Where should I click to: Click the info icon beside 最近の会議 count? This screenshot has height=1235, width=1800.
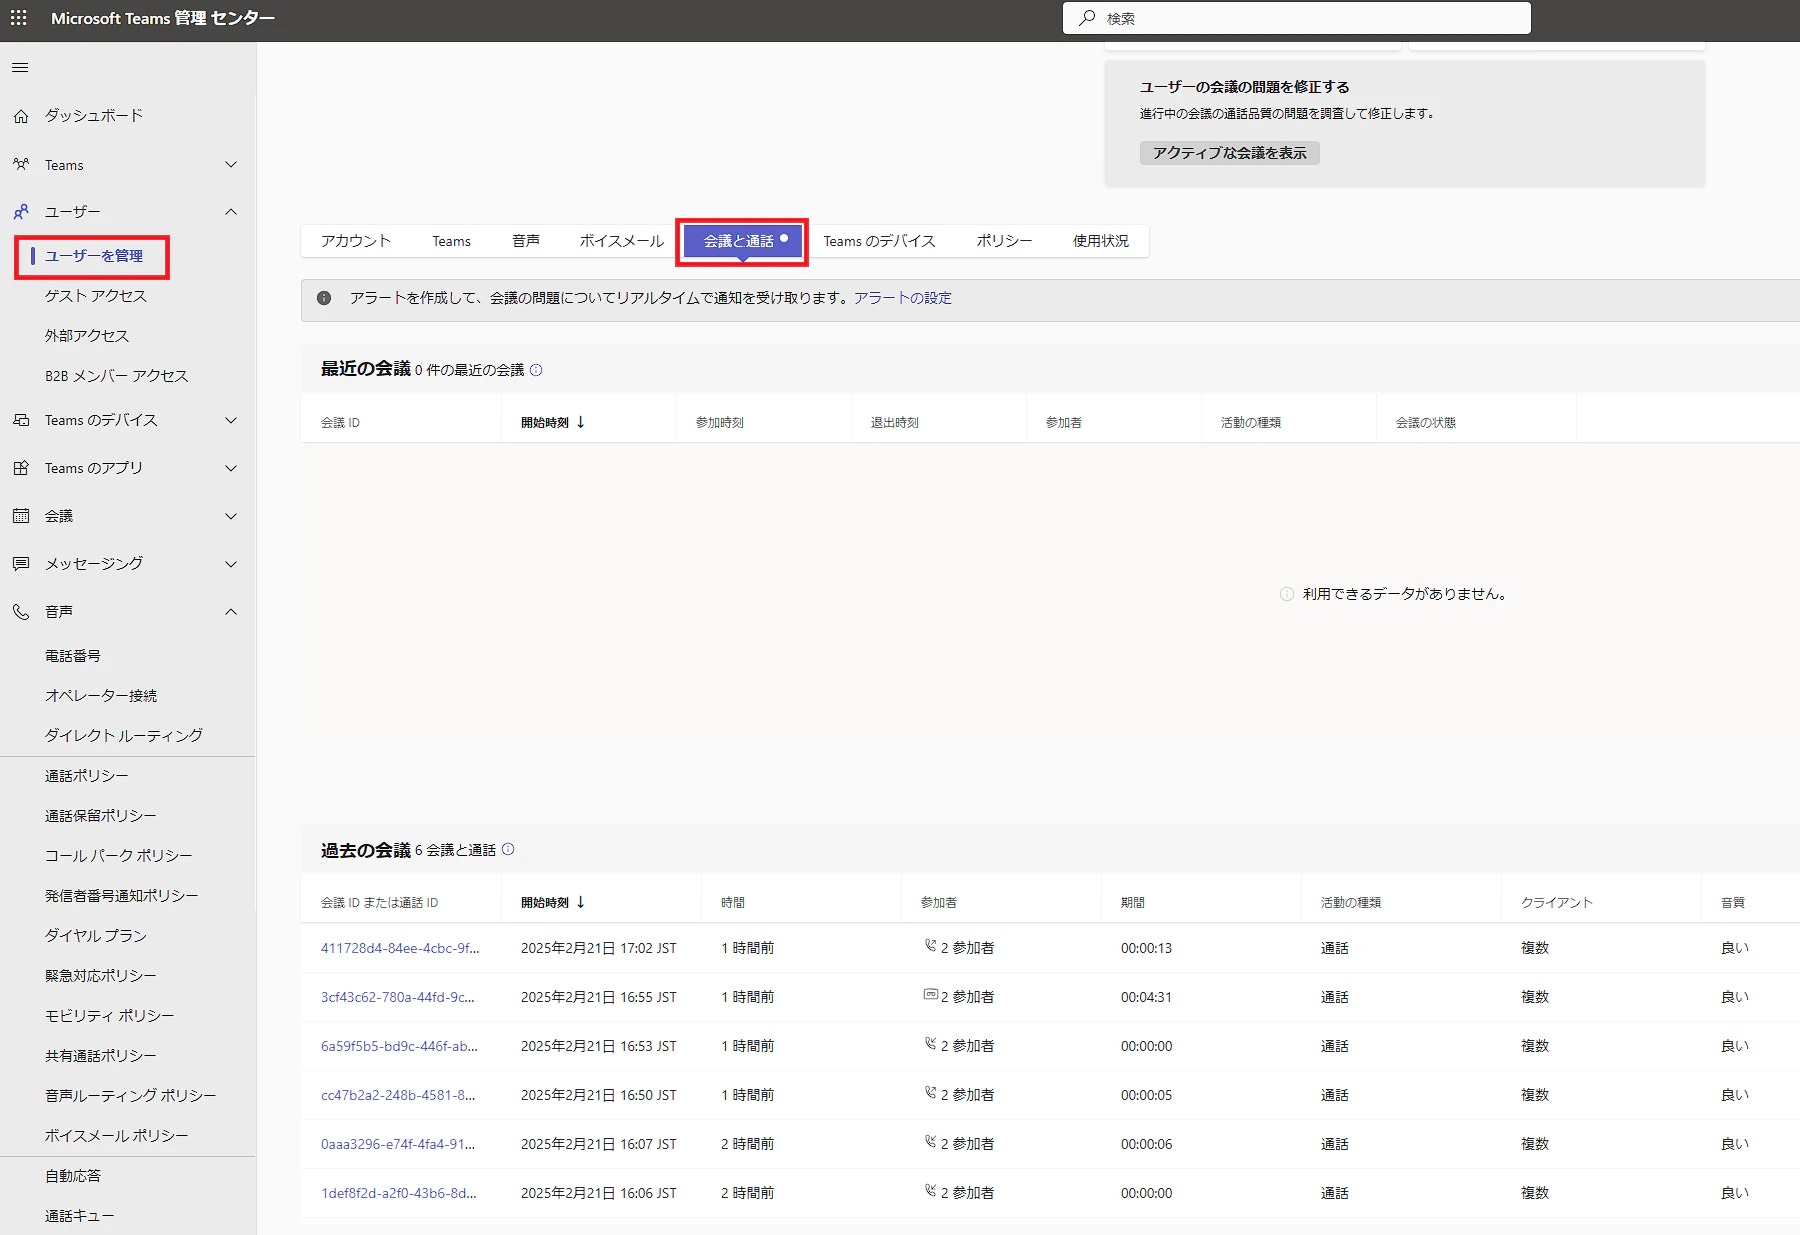[x=536, y=370]
